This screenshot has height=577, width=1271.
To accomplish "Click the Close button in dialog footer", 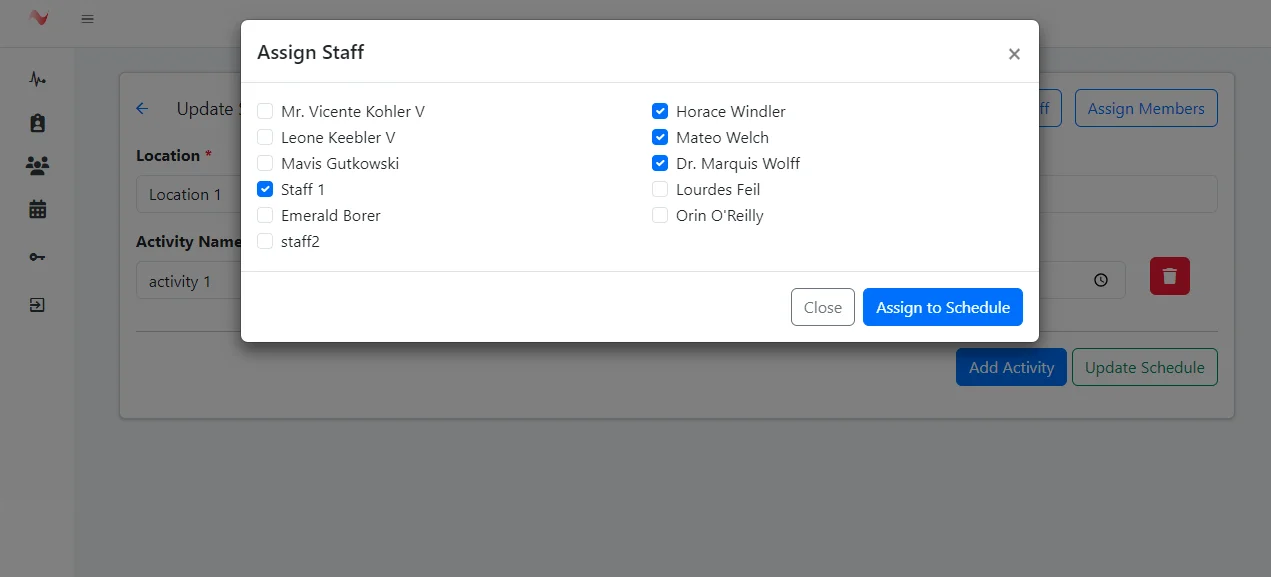I will 822,307.
